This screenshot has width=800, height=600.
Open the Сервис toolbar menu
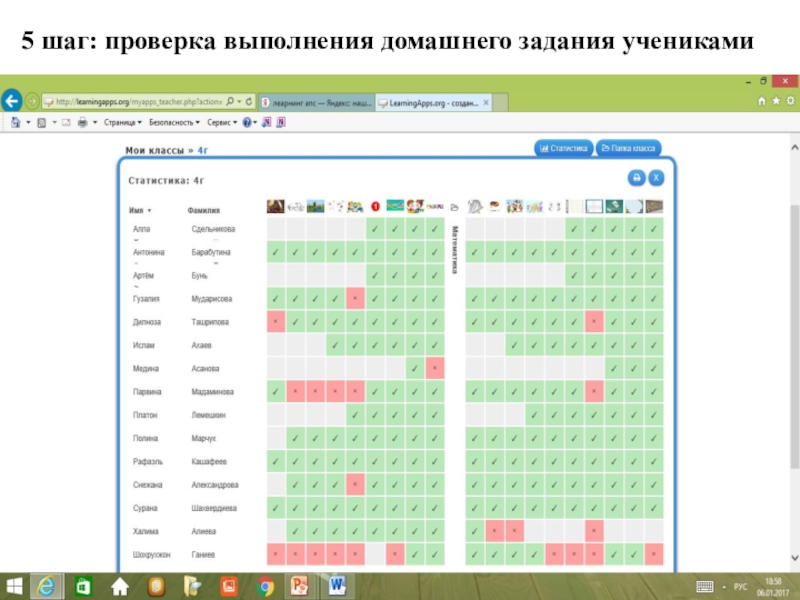tap(222, 122)
